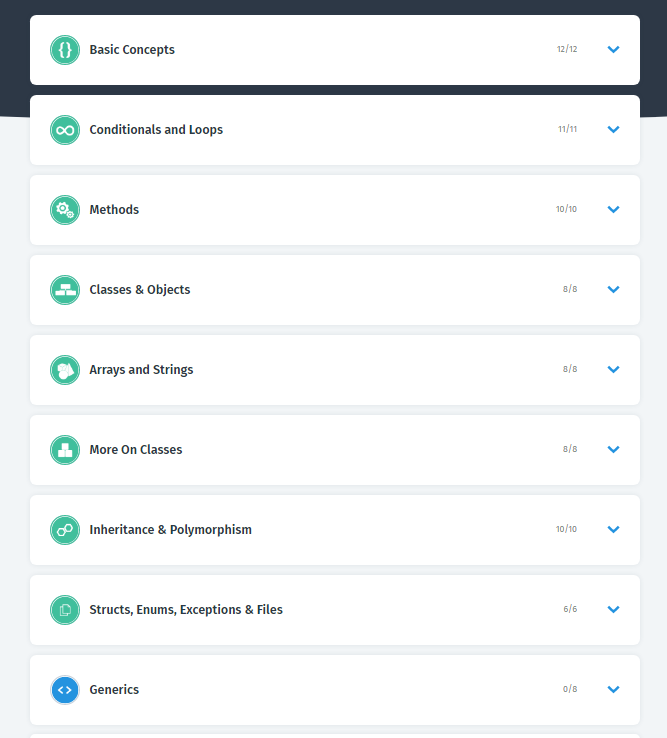This screenshot has height=738, width=667.
Task: Expand the Arrays and Strings chevron
Action: [614, 370]
